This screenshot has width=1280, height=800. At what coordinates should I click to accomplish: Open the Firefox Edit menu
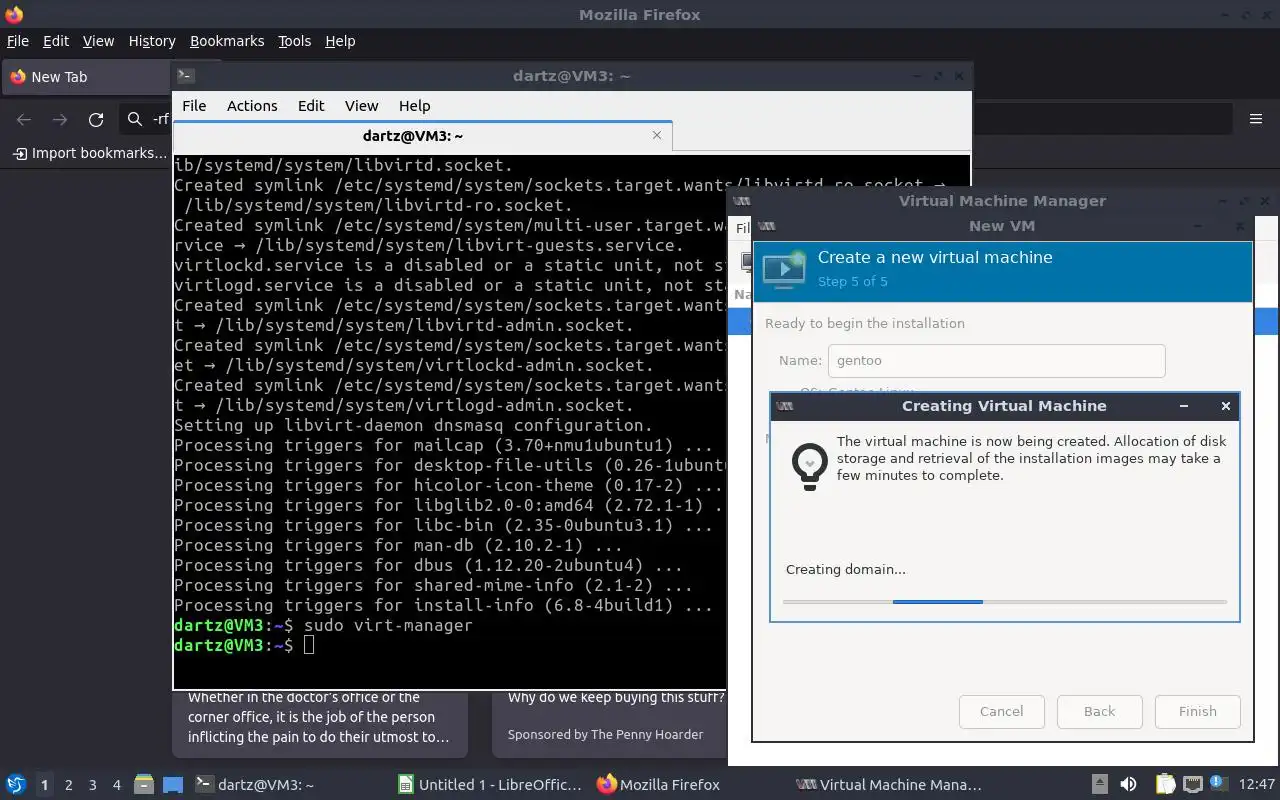coord(56,41)
